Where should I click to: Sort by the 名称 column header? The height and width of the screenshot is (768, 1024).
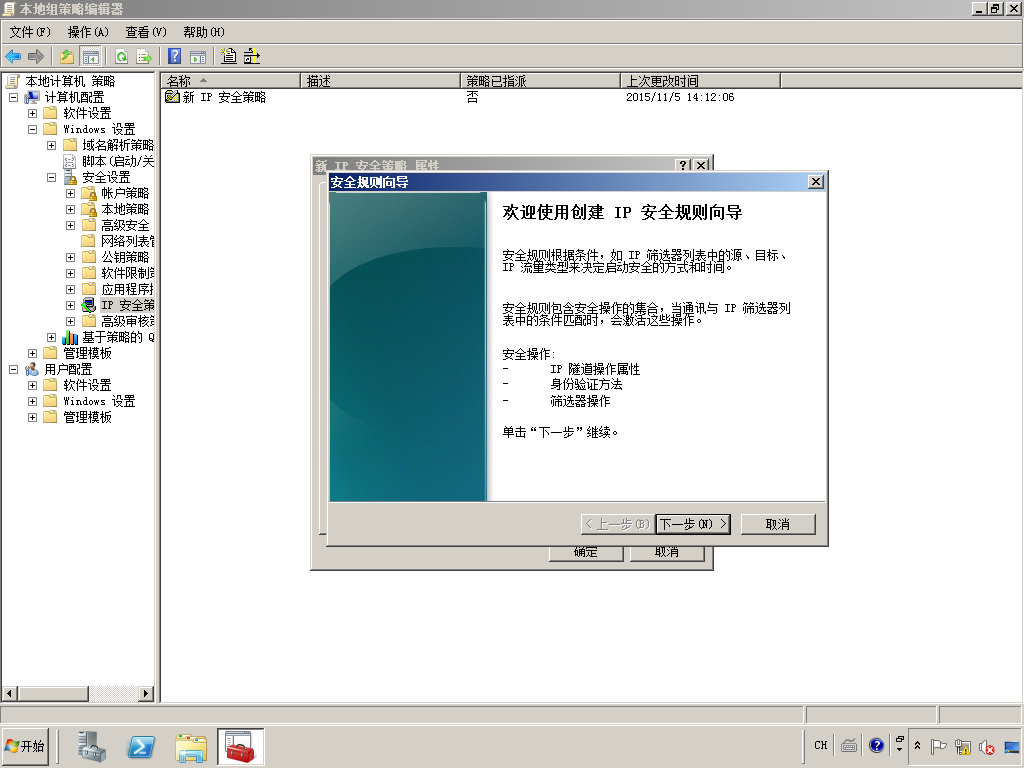pos(231,81)
